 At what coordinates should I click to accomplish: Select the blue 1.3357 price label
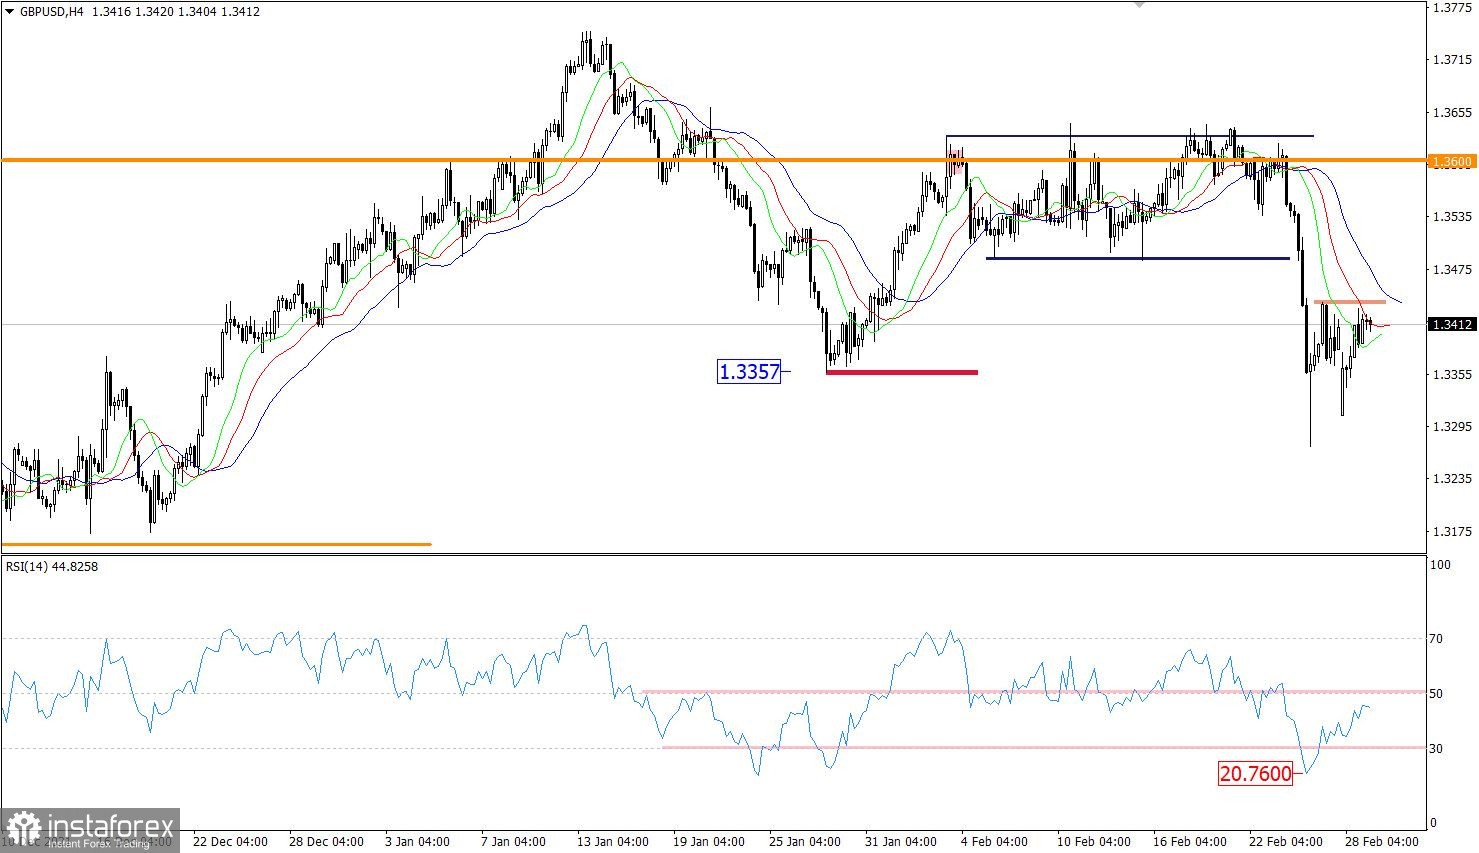(x=749, y=372)
